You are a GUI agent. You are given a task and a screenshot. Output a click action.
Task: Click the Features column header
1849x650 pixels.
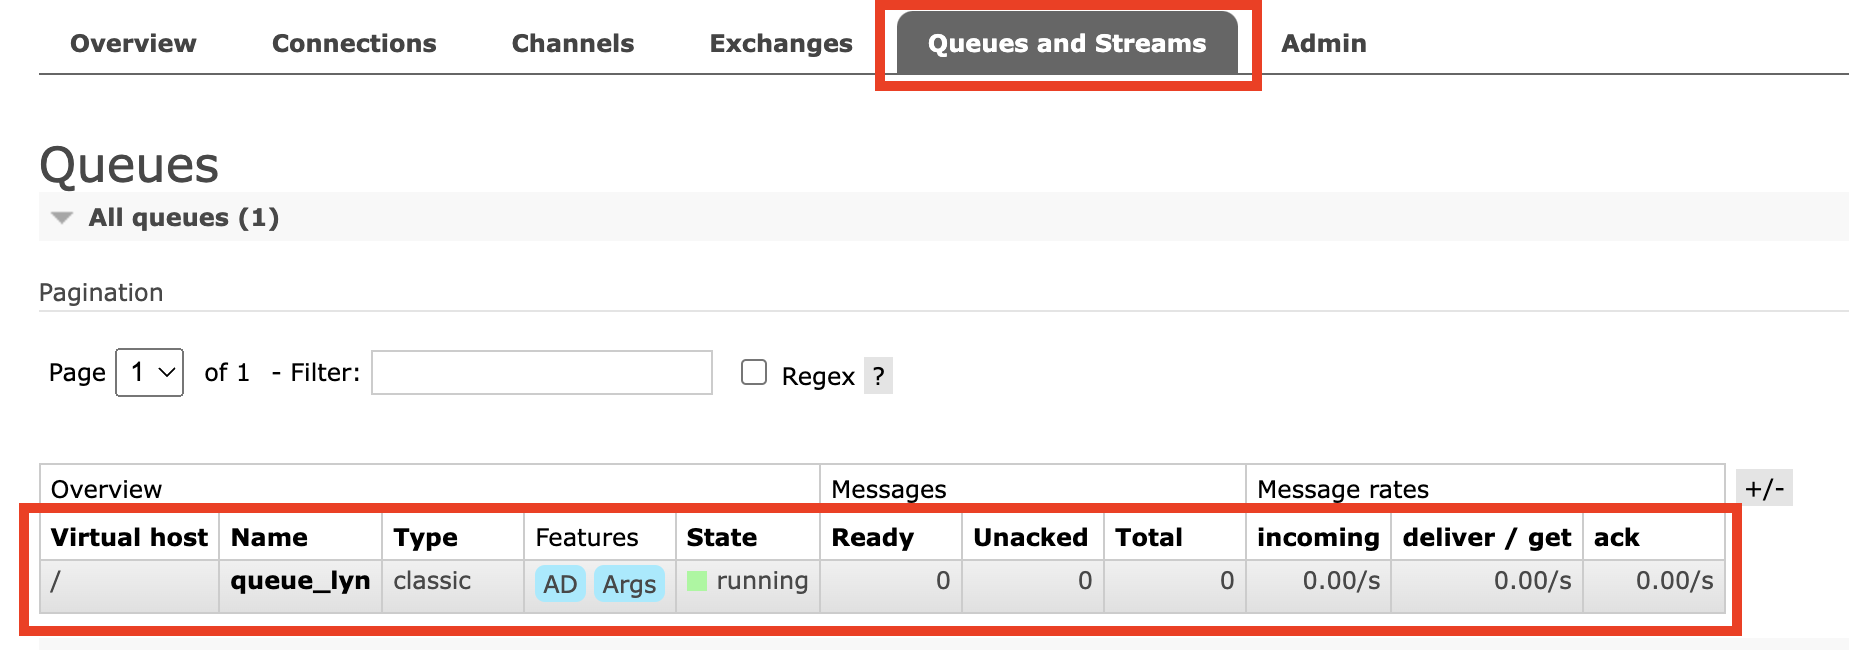[586, 537]
